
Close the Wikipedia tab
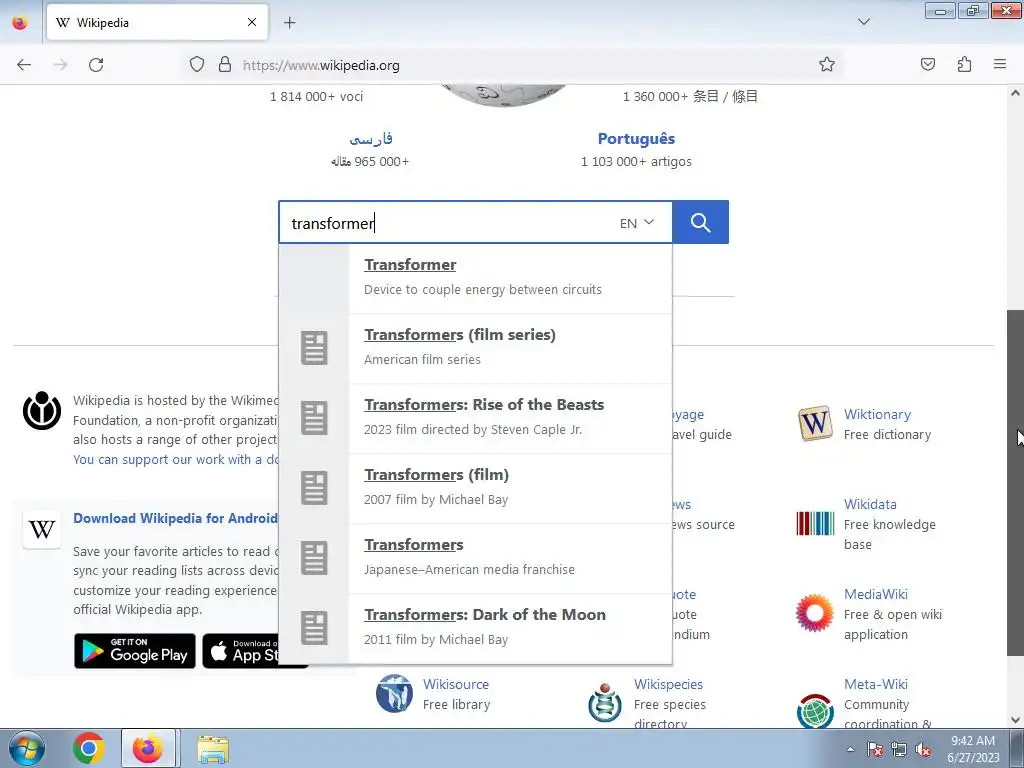[252, 22]
